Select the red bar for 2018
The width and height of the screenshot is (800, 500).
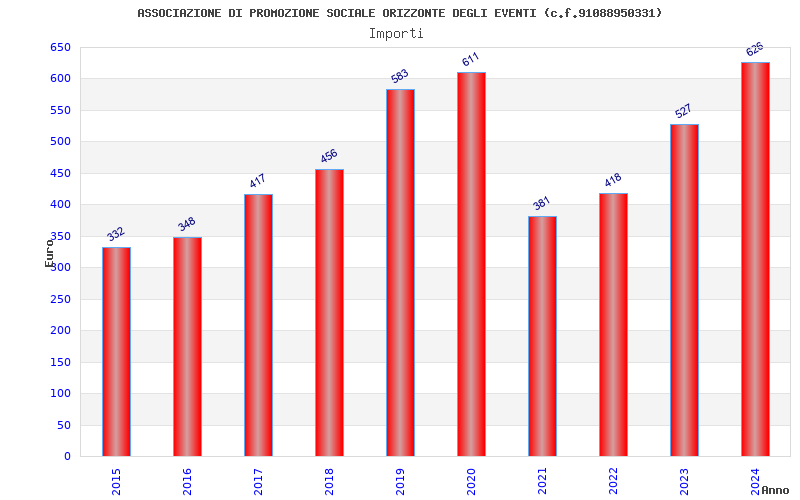click(329, 313)
